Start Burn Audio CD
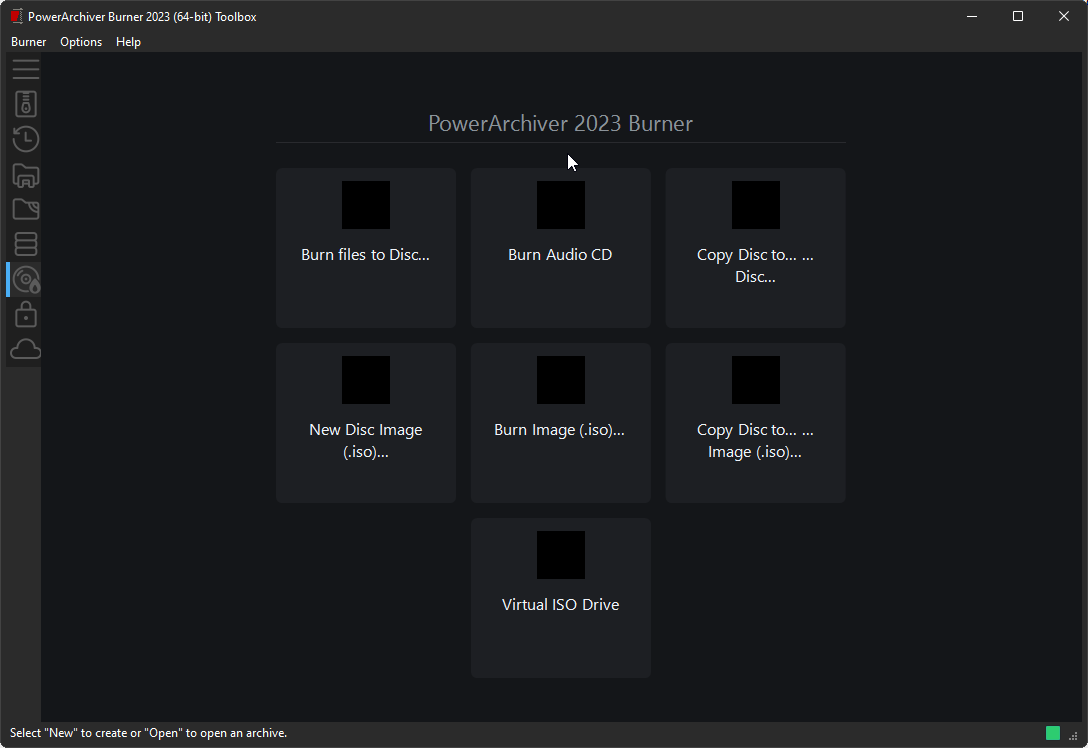The height and width of the screenshot is (748, 1088). click(x=561, y=248)
